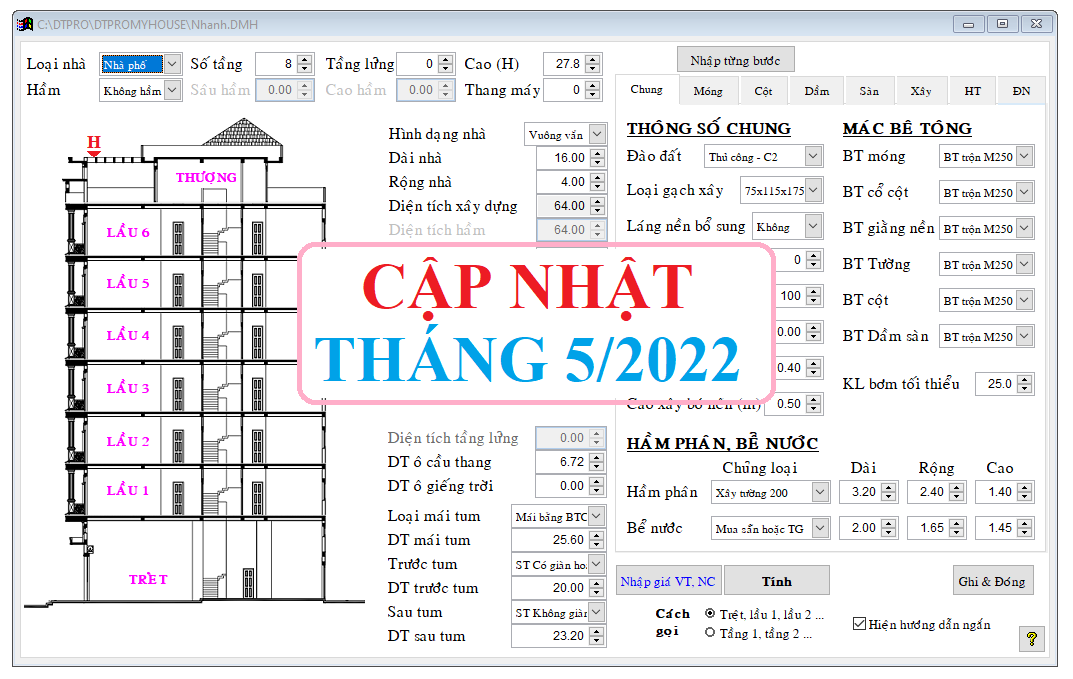This screenshot has height=679, width=1073.
Task: Toggle the Hiện hướng dẫn ngắn checkbox
Action: click(859, 624)
